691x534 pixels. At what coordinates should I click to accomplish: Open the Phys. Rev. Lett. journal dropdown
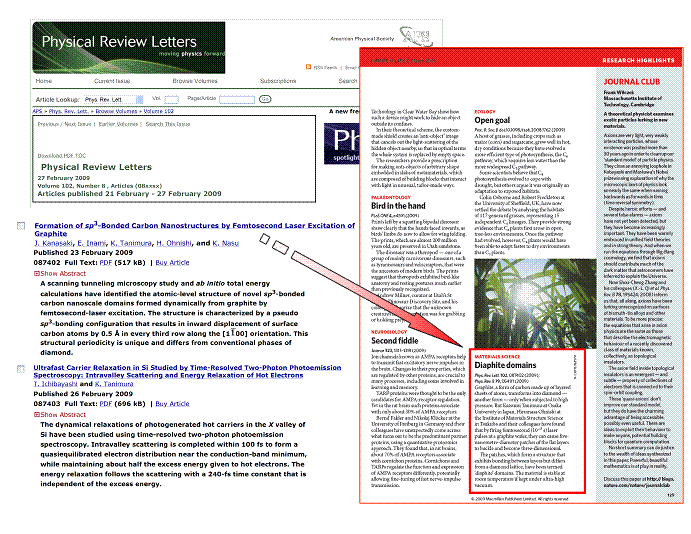pyautogui.click(x=113, y=100)
